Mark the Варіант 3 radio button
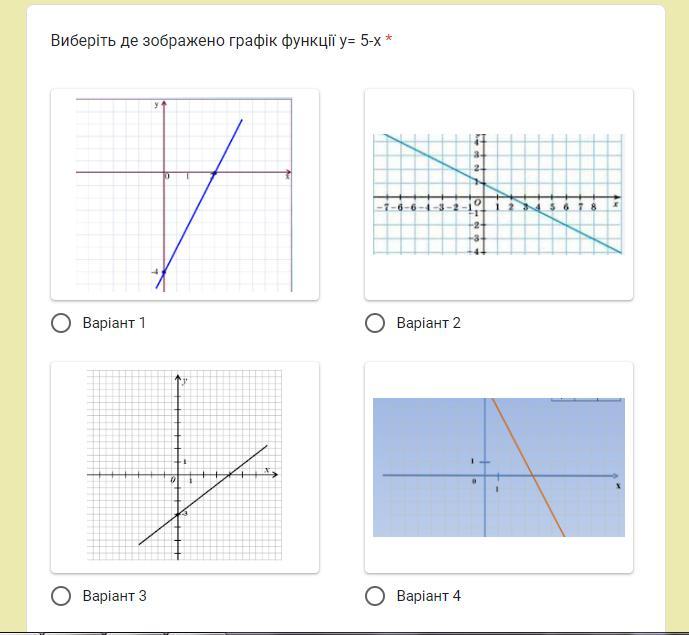The height and width of the screenshot is (635, 689). click(61, 596)
